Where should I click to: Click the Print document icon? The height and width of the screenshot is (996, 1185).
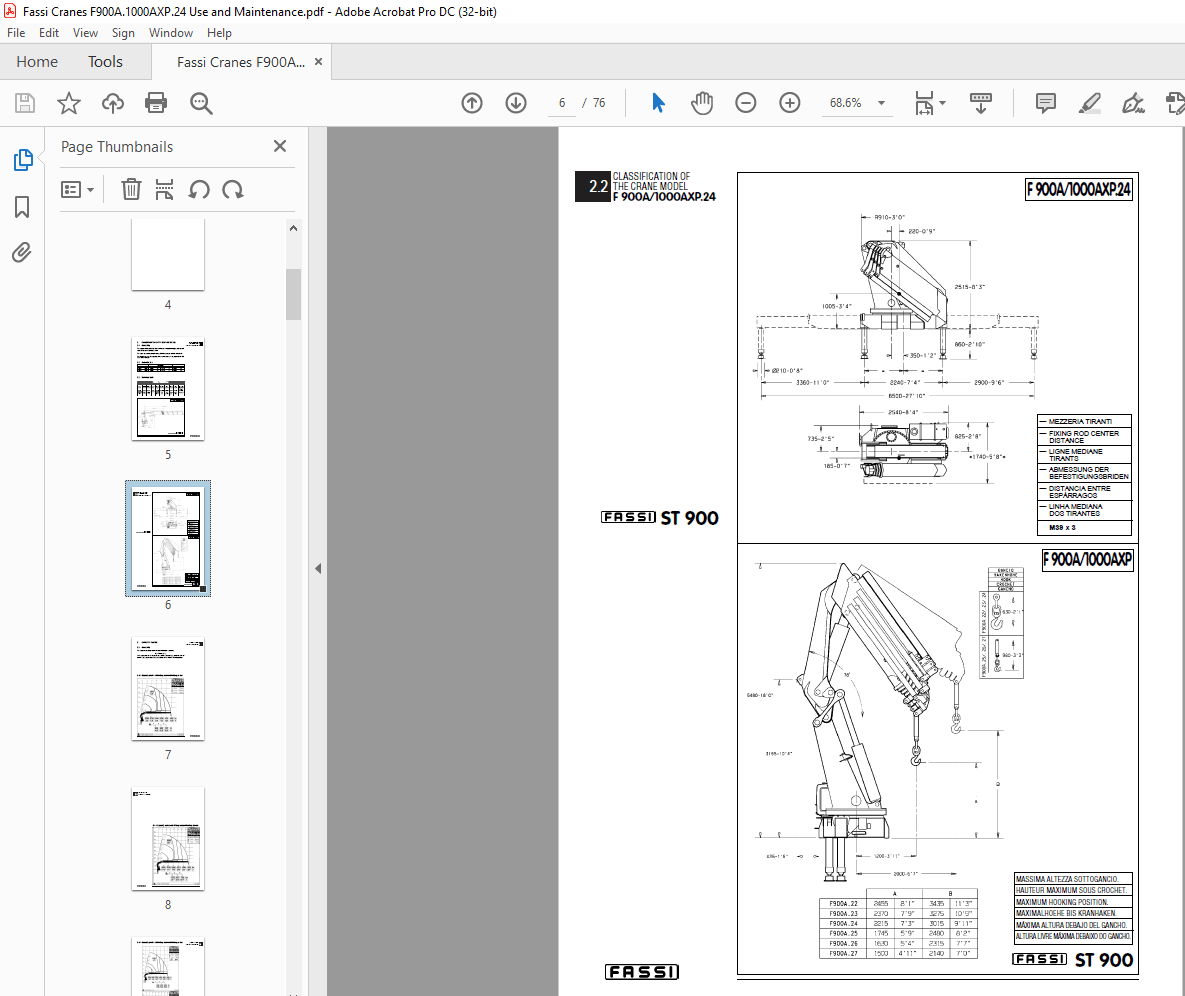click(x=156, y=102)
